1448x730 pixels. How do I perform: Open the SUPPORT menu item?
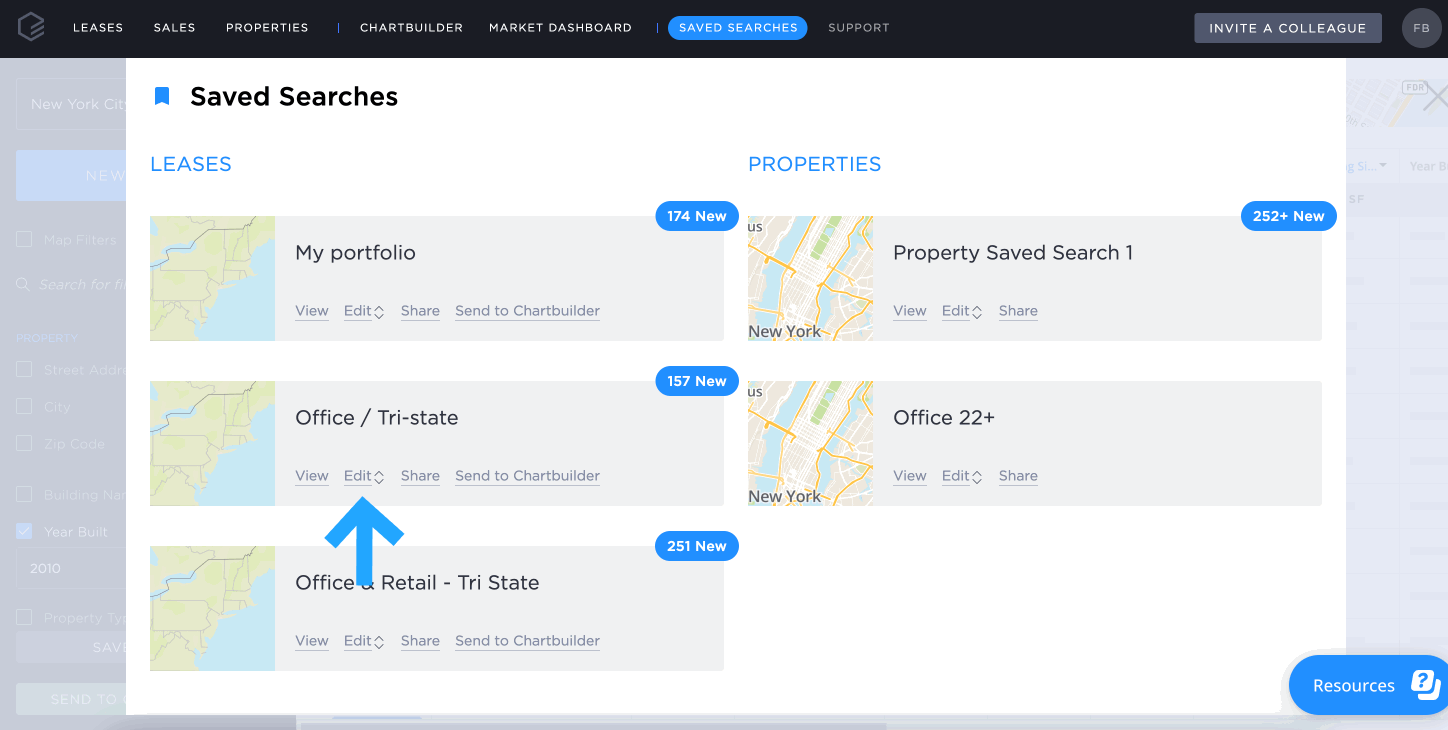859,28
